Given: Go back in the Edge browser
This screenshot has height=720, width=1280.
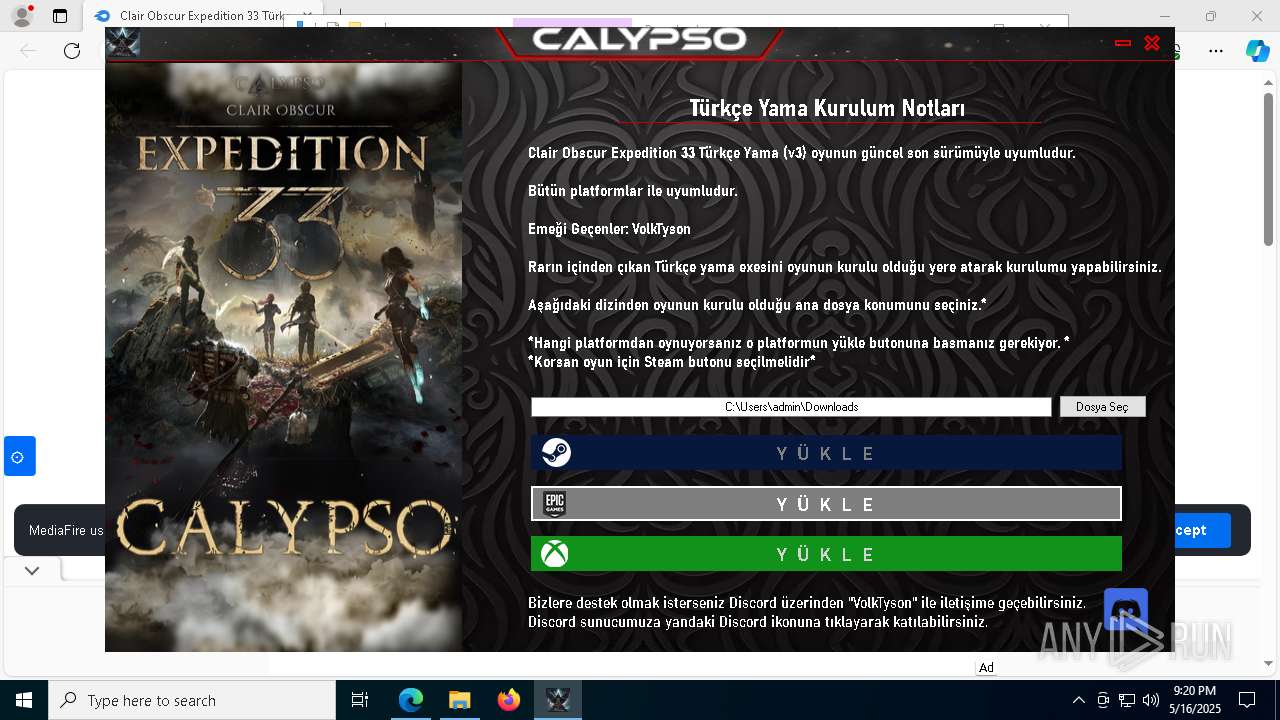Looking at the screenshot, I should [x=28, y=51].
